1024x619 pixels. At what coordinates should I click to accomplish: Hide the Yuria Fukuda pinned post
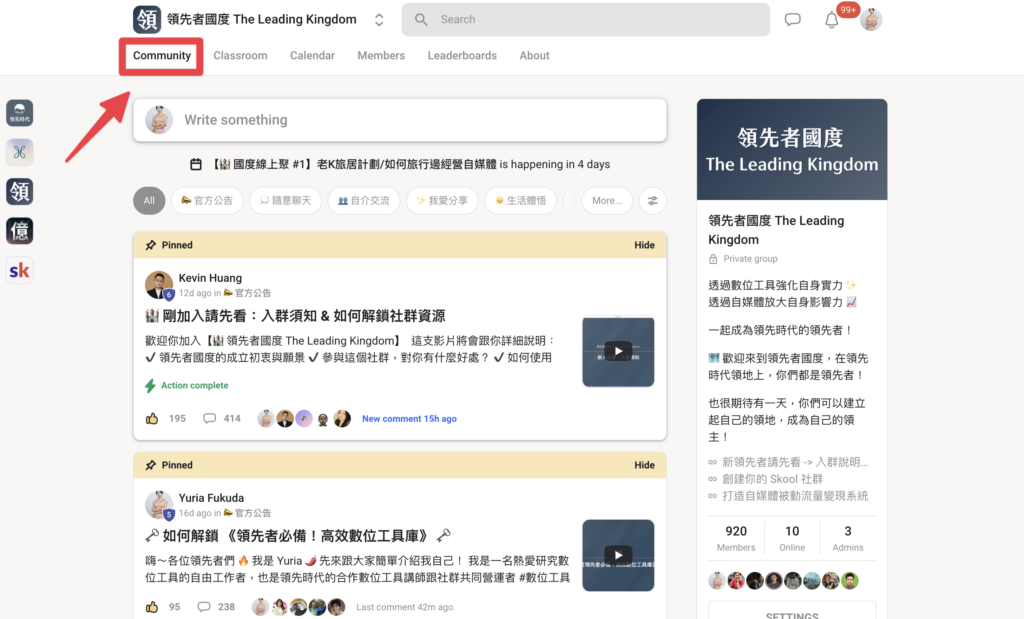644,465
